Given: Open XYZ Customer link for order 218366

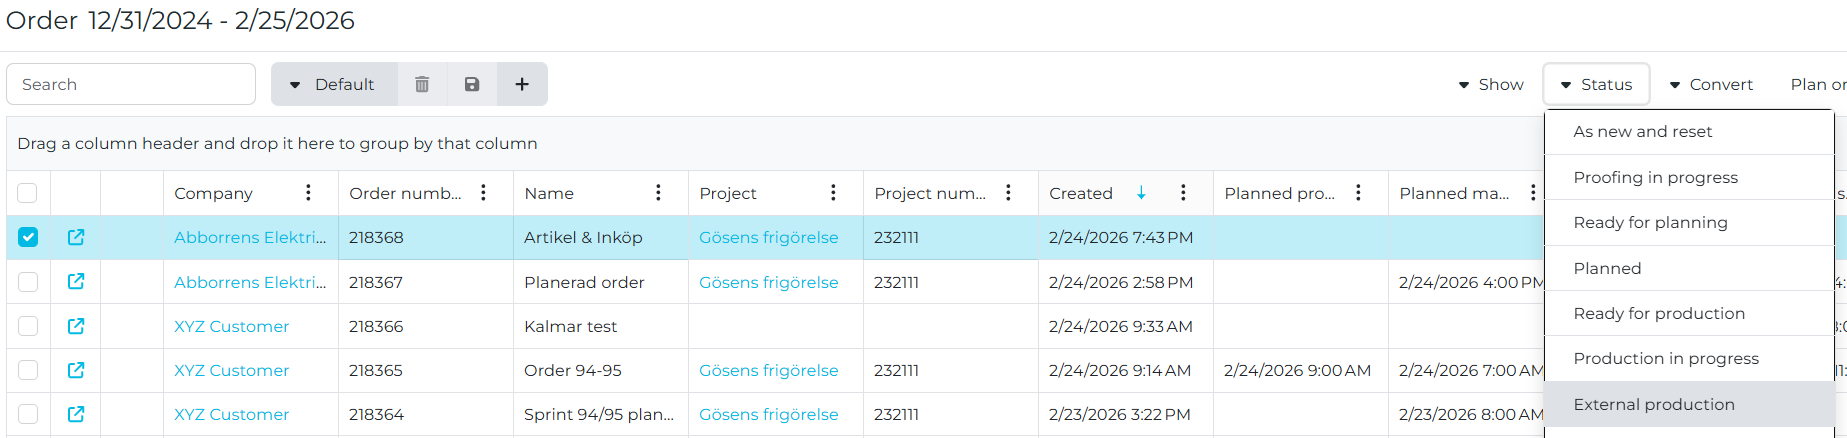Looking at the screenshot, I should coord(231,326).
